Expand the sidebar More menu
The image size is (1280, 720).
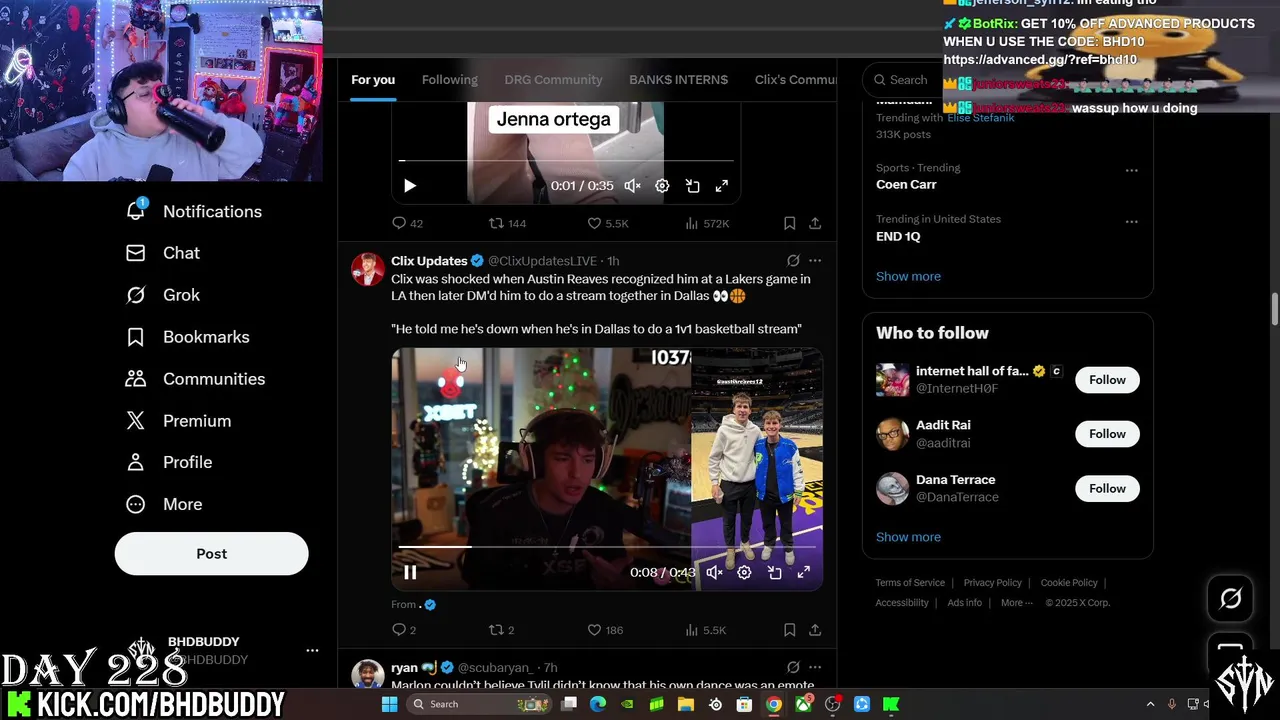(164, 504)
